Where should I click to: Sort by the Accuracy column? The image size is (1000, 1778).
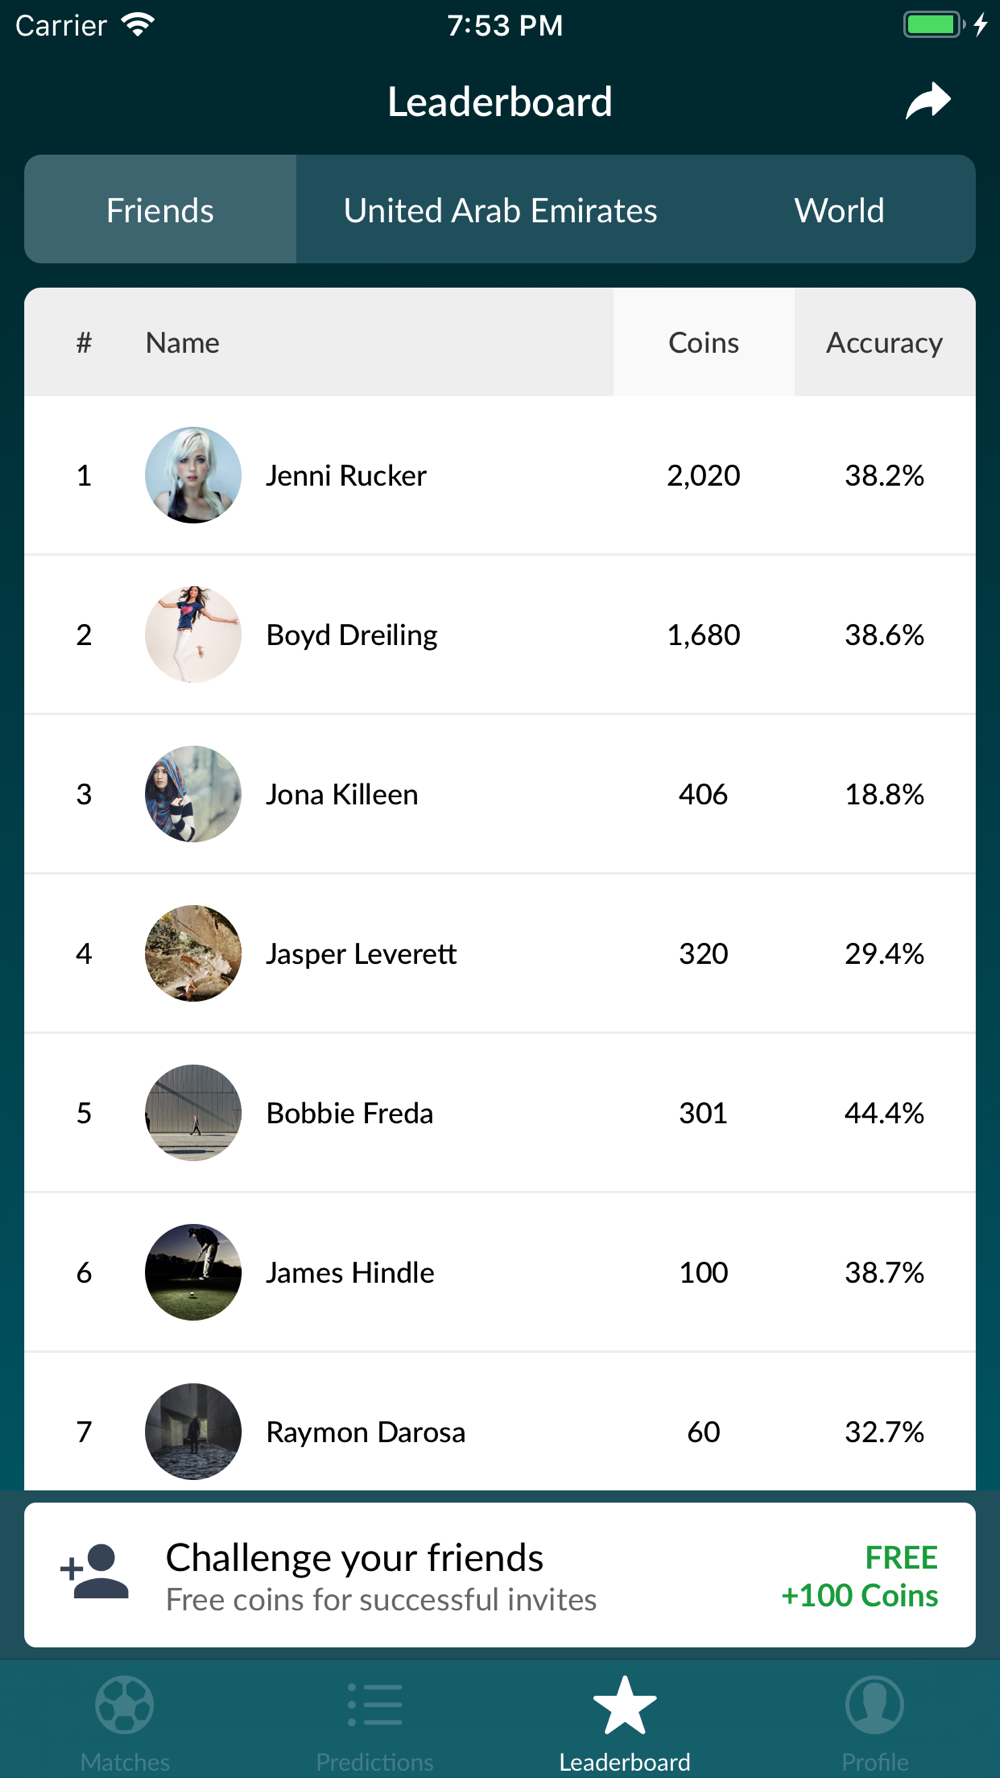coord(884,342)
